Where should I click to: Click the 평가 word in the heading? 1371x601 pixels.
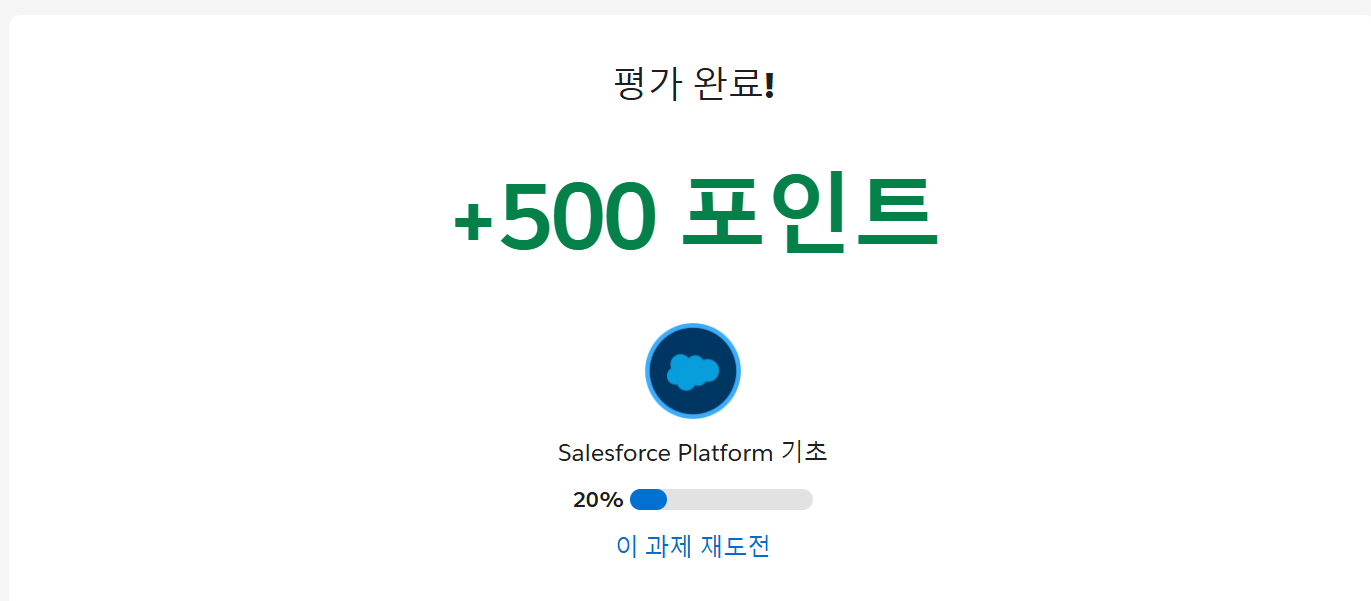coord(646,84)
